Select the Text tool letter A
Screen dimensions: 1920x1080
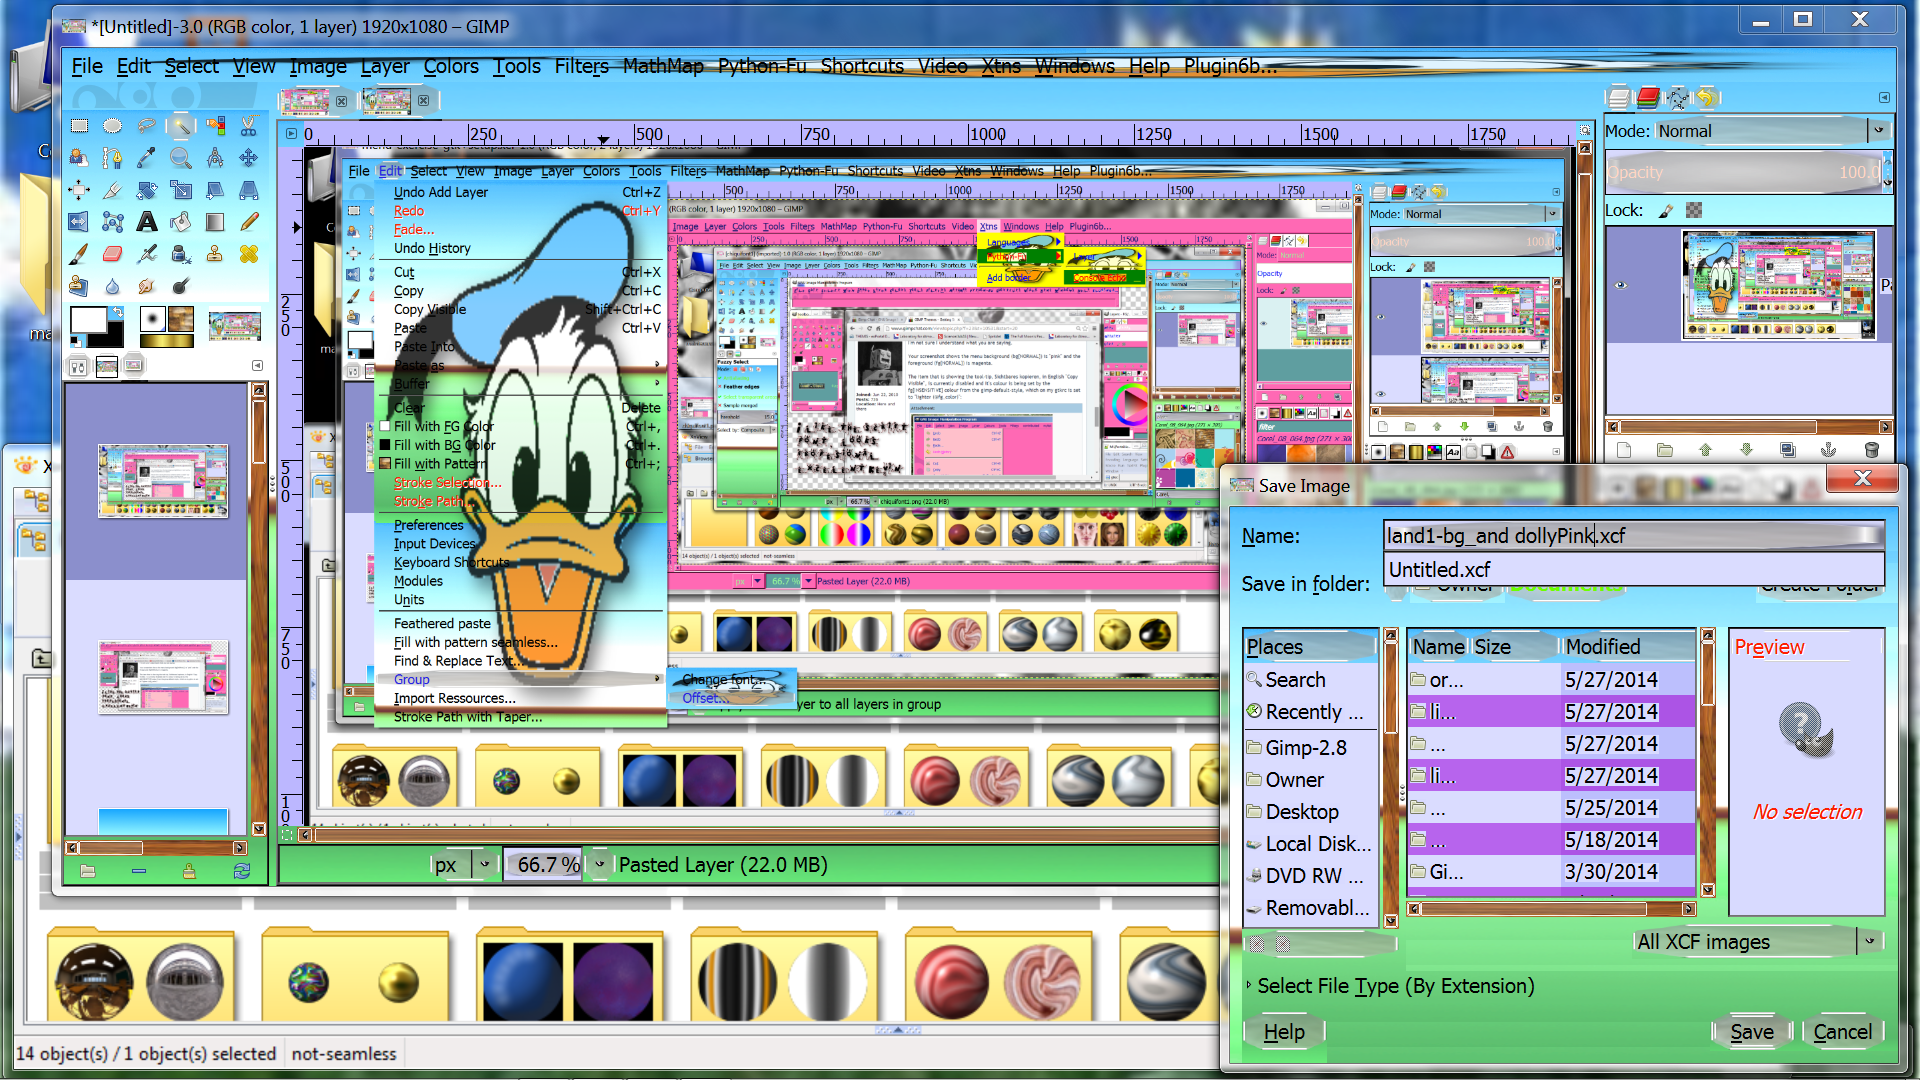[x=147, y=222]
